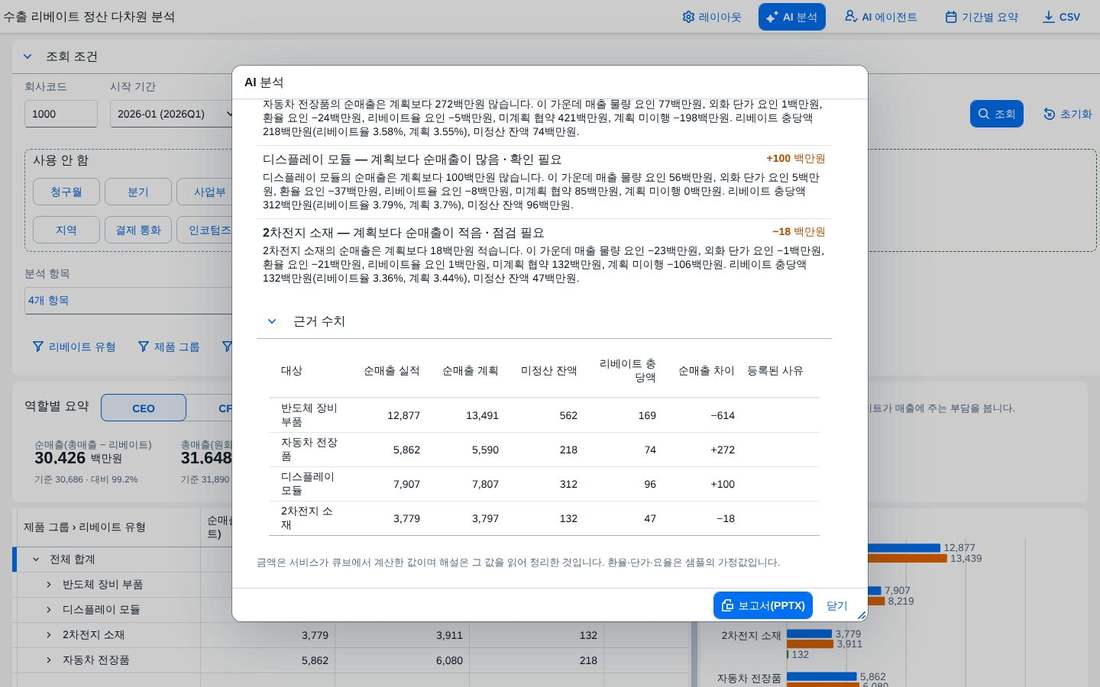Select the 분기 dimension chip
1100x687 pixels.
(x=138, y=192)
